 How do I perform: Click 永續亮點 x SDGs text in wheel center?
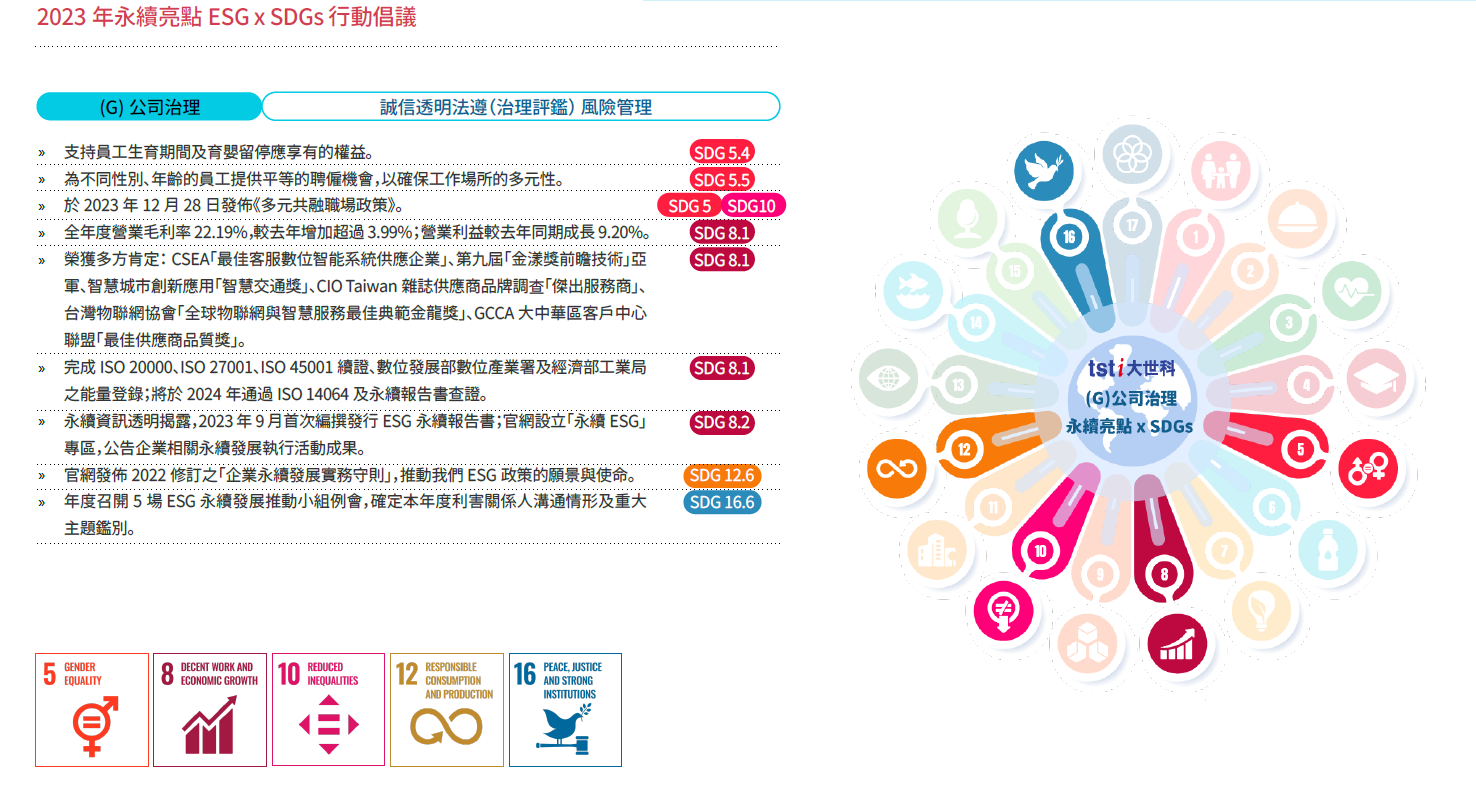(x=1131, y=424)
